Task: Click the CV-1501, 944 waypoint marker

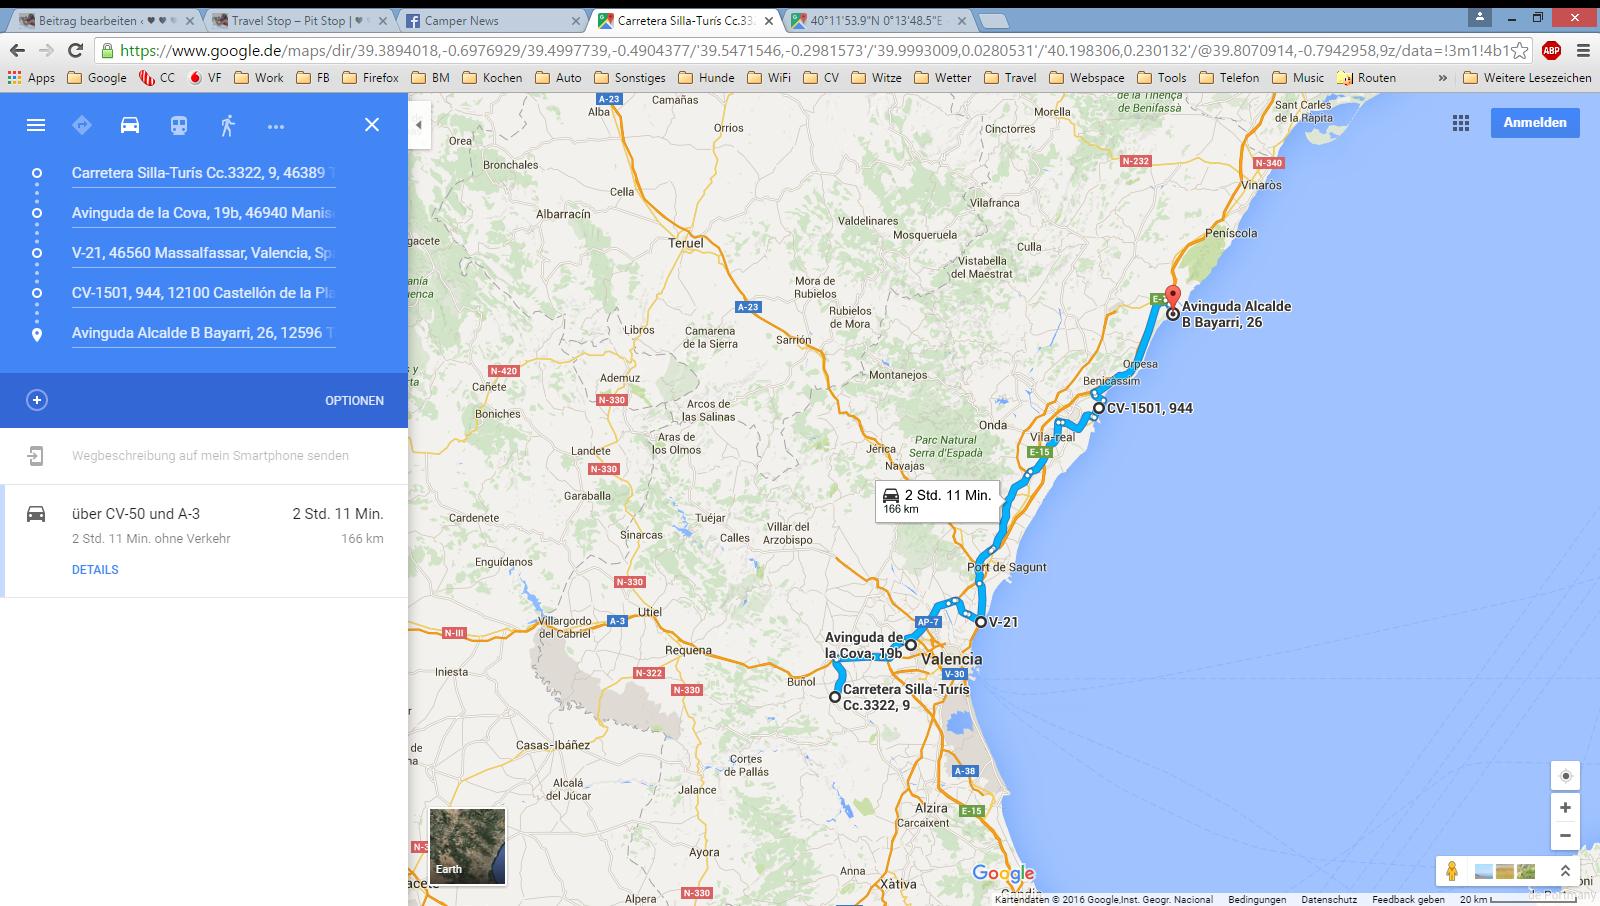Action: point(1098,408)
